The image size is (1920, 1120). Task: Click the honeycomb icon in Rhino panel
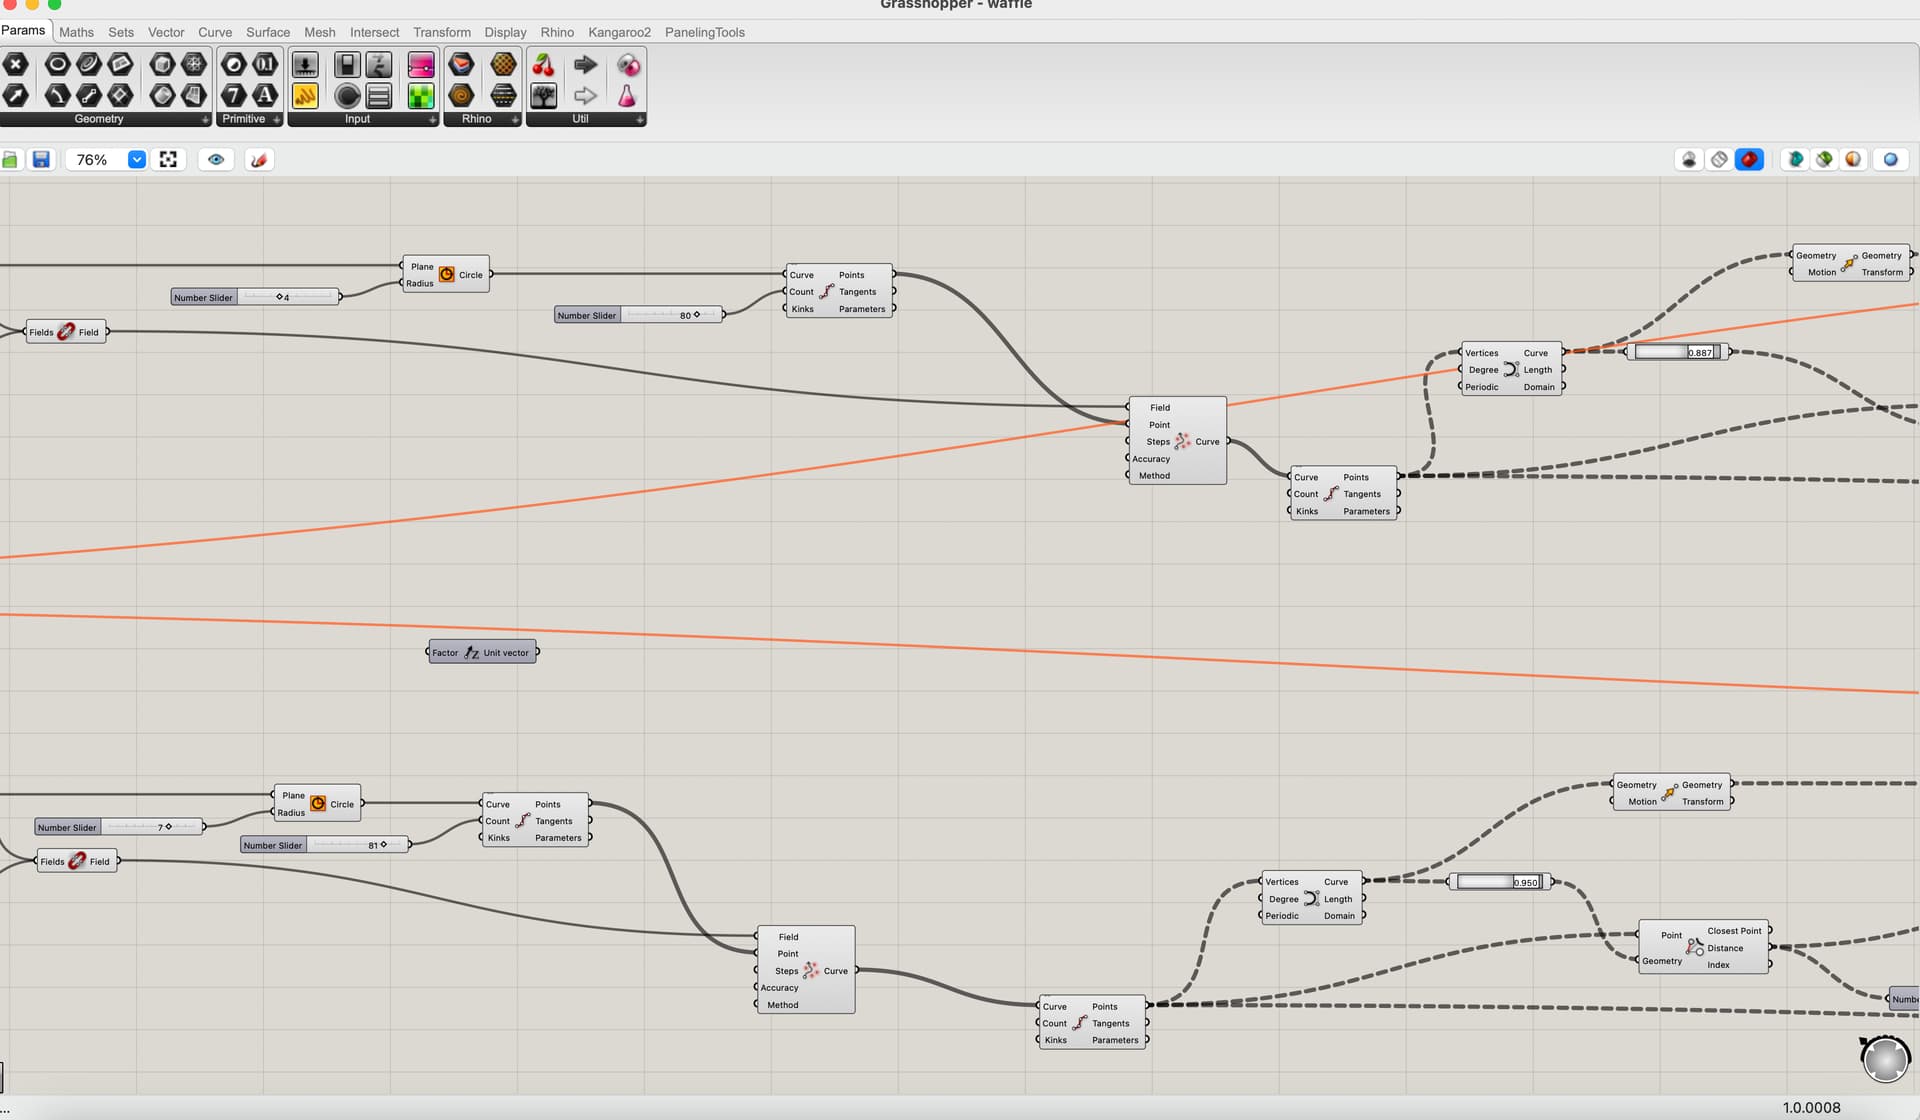click(x=503, y=65)
